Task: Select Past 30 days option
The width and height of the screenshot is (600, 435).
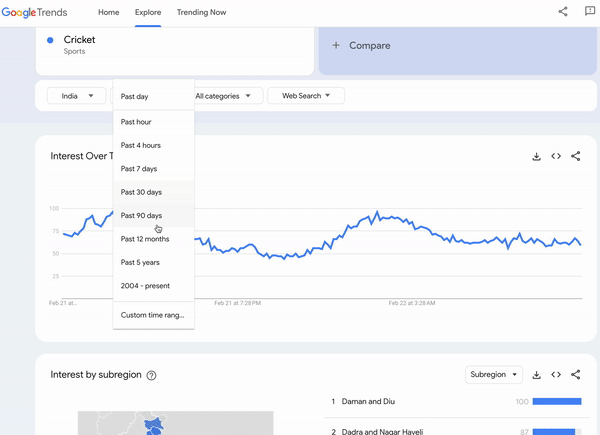Action: (x=153, y=192)
